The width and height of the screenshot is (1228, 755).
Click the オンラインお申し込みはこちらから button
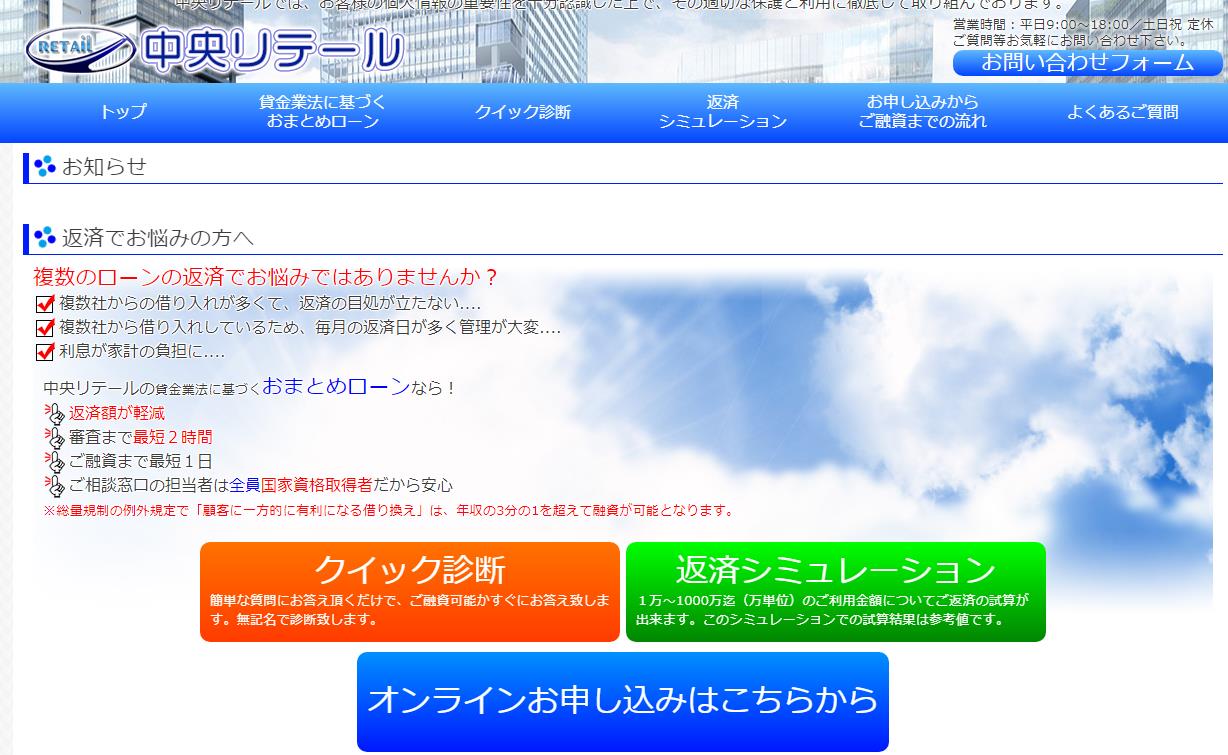[622, 700]
